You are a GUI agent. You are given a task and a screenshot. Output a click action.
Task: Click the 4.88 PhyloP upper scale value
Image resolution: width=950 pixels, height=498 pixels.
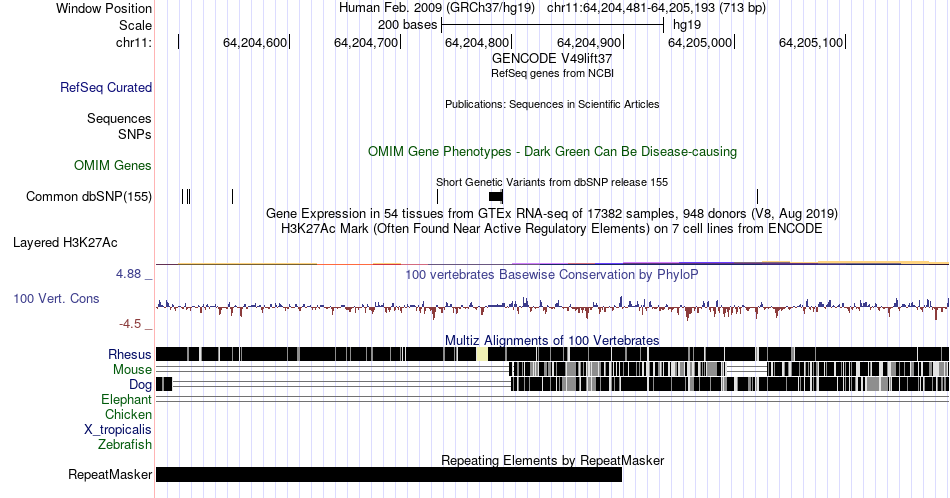[x=128, y=274]
